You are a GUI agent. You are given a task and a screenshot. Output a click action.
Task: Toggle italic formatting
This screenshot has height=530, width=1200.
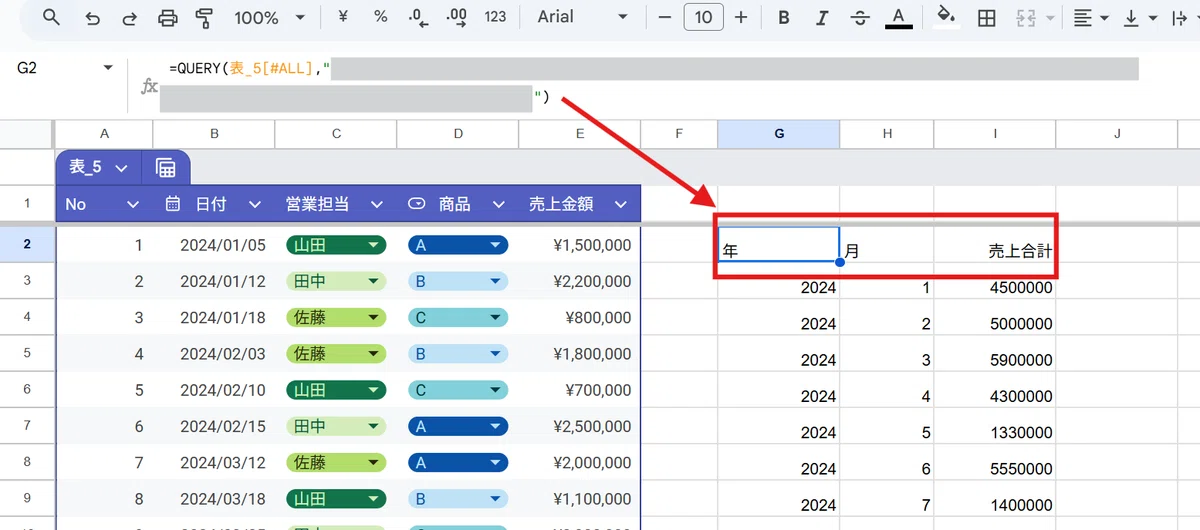tap(822, 17)
